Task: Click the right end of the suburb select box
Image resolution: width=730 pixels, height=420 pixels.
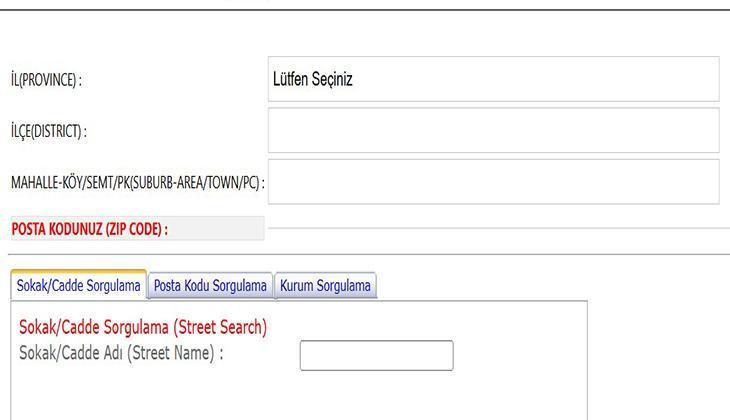Action: click(705, 181)
